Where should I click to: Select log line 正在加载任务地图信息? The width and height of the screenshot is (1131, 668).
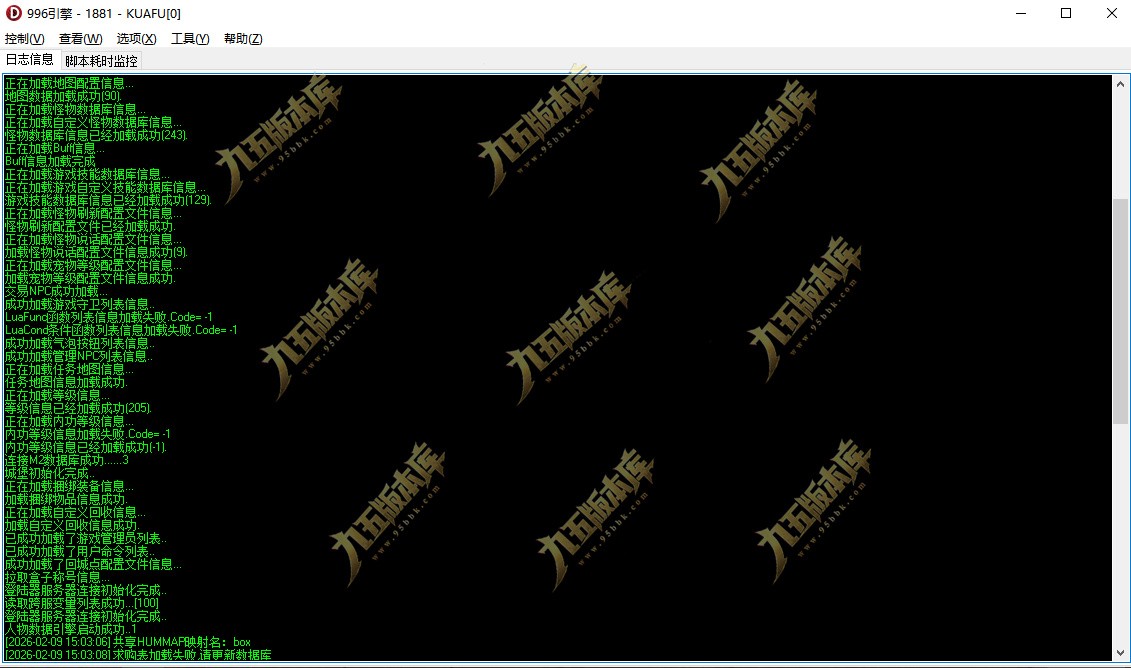click(x=69, y=369)
